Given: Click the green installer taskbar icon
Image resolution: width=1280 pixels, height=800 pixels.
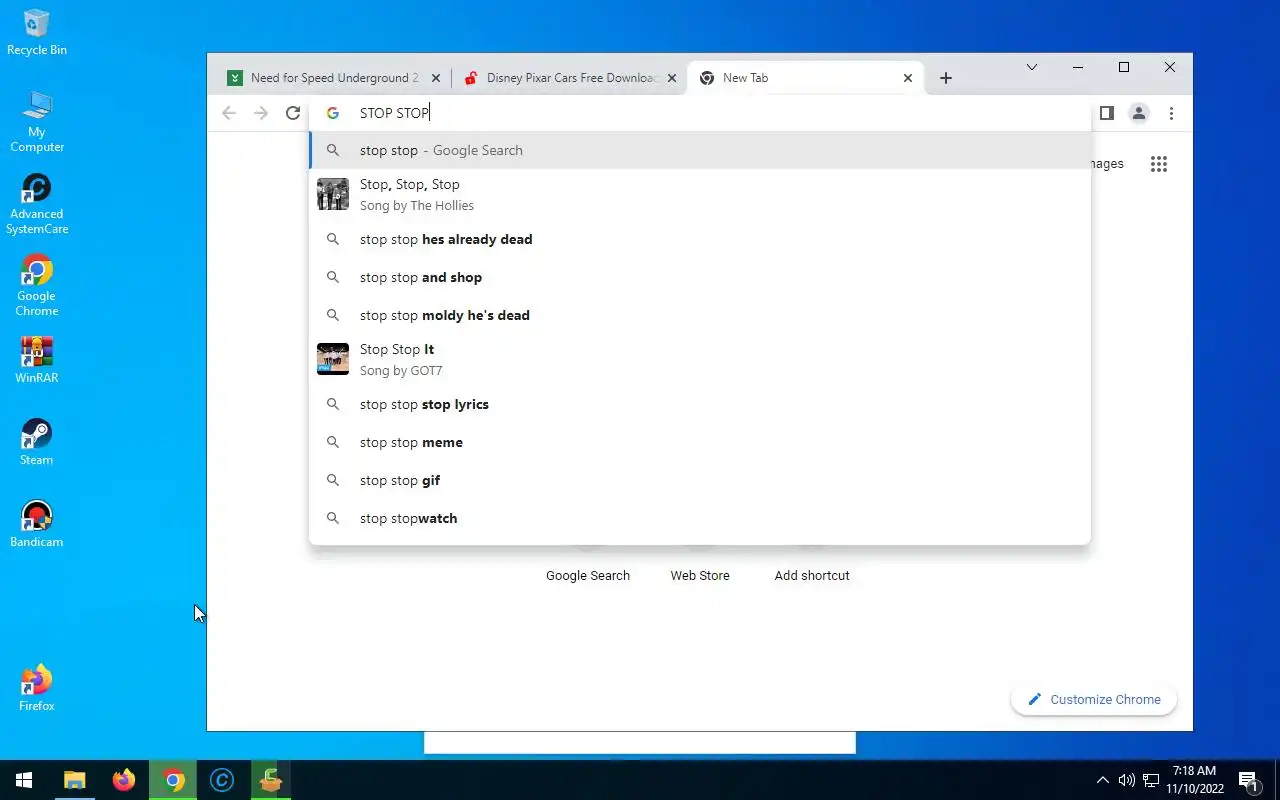Looking at the screenshot, I should (x=270, y=780).
